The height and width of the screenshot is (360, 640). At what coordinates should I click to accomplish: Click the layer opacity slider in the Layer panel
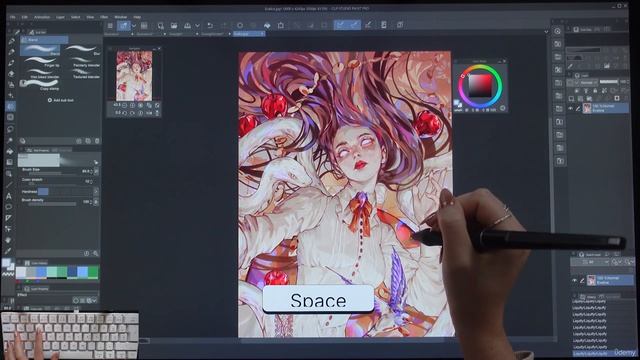point(609,82)
